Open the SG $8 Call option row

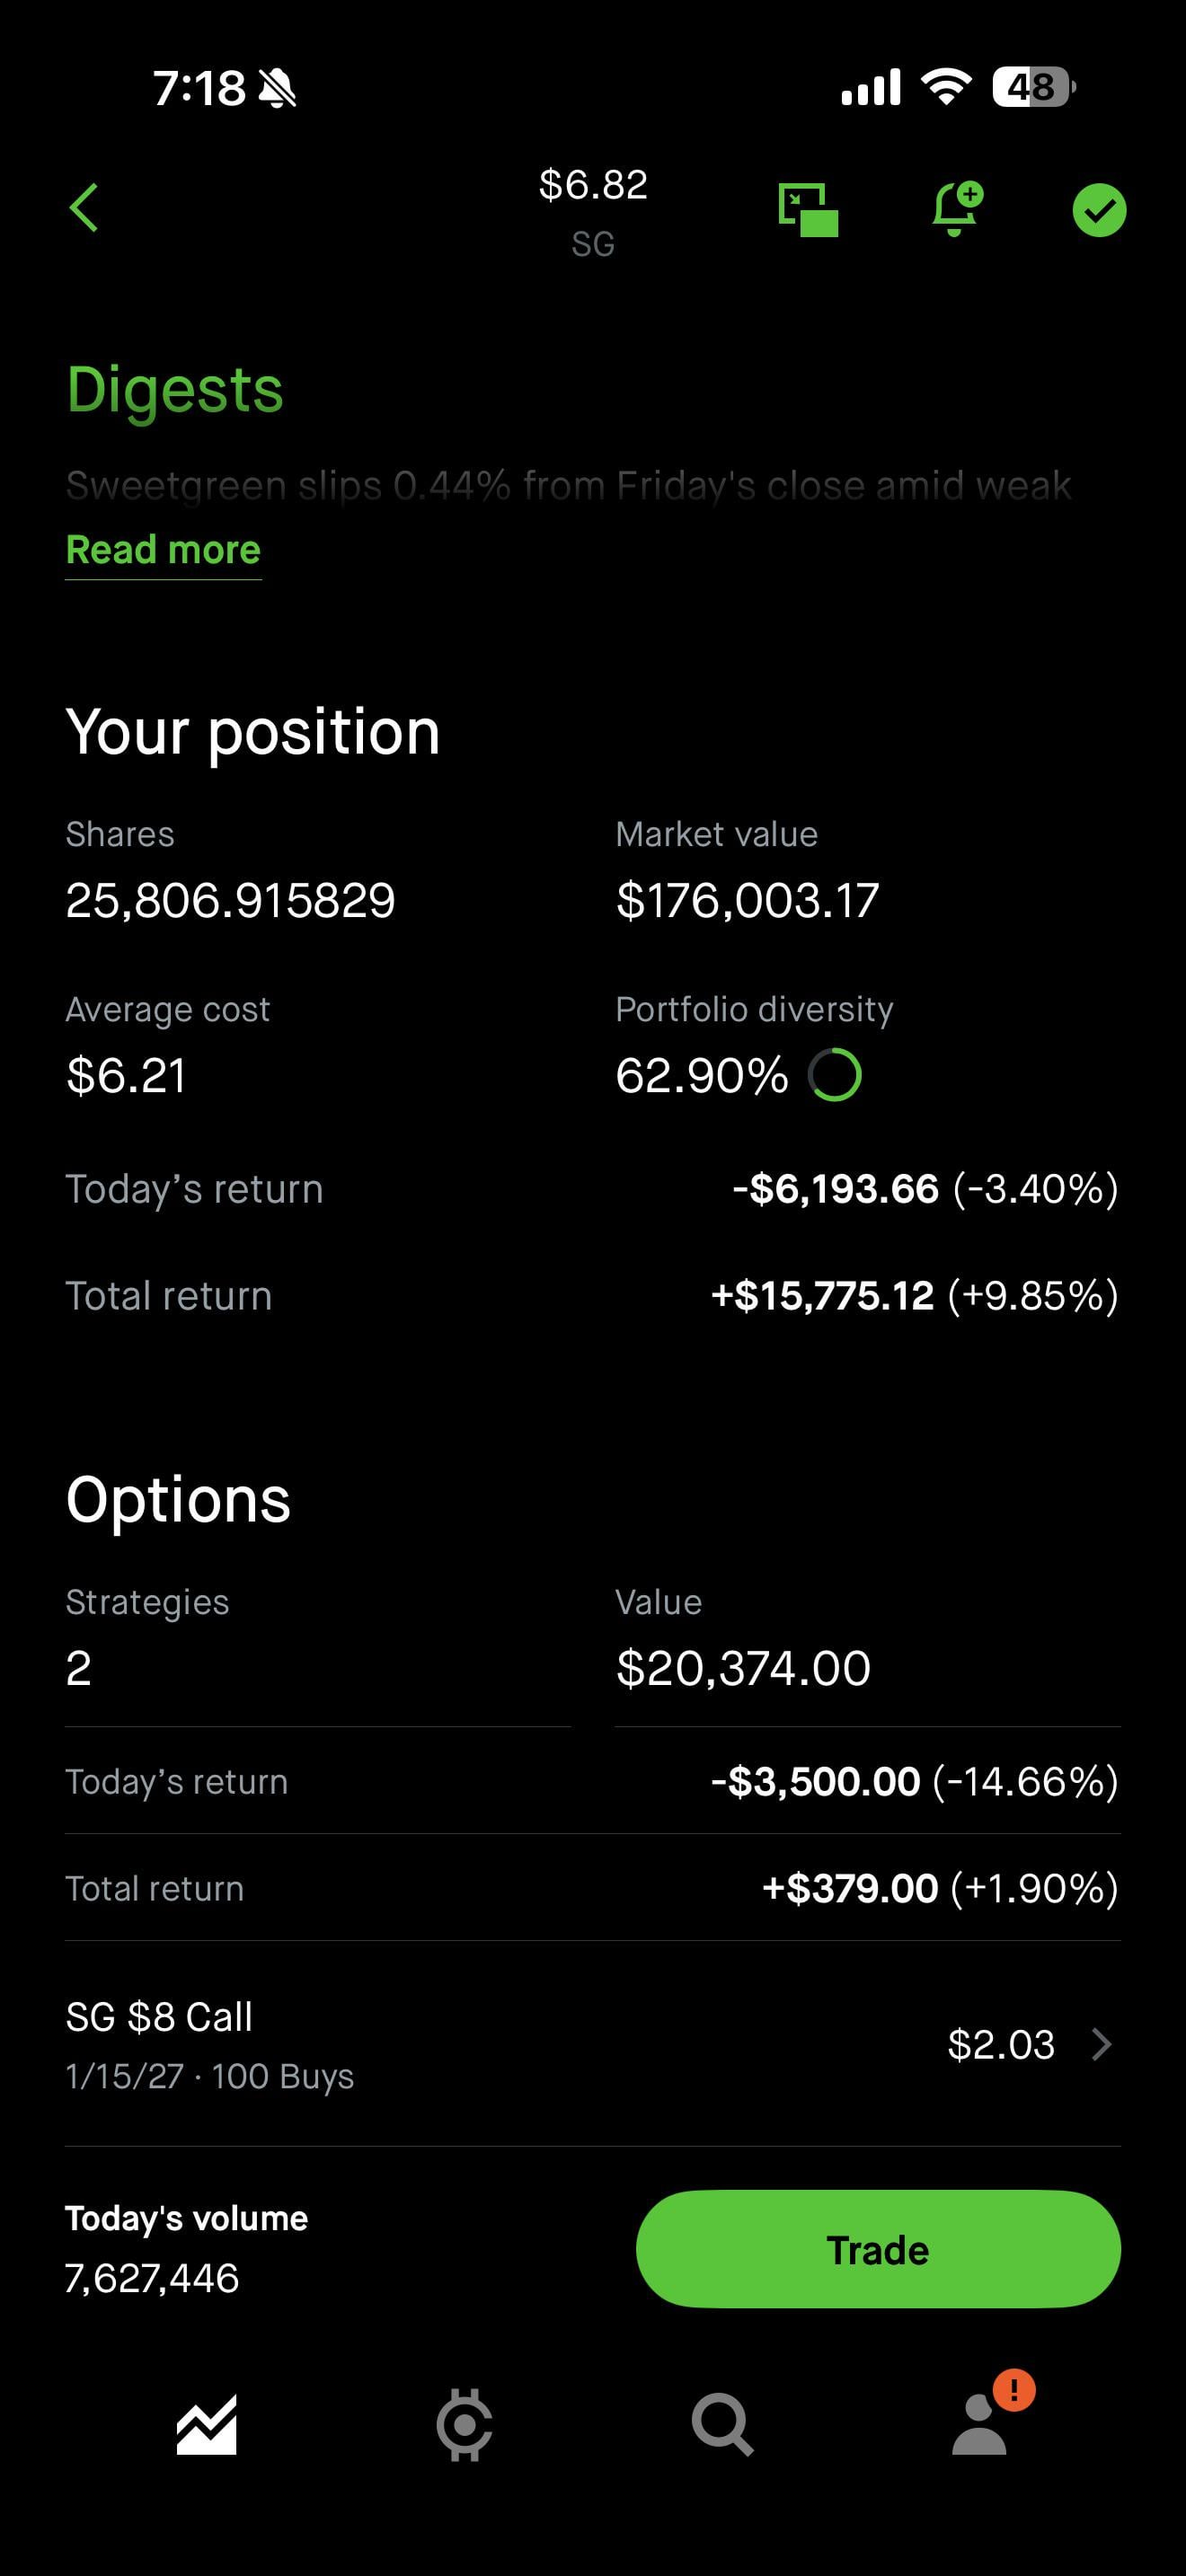point(400,2045)
